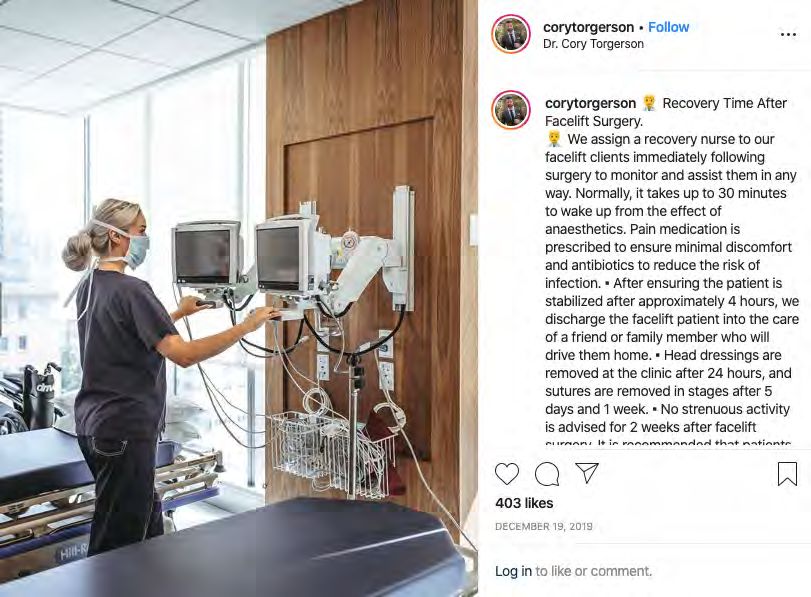811x597 pixels.
Task: Click Dr. Cory Torgerson location label
Action: click(593, 44)
